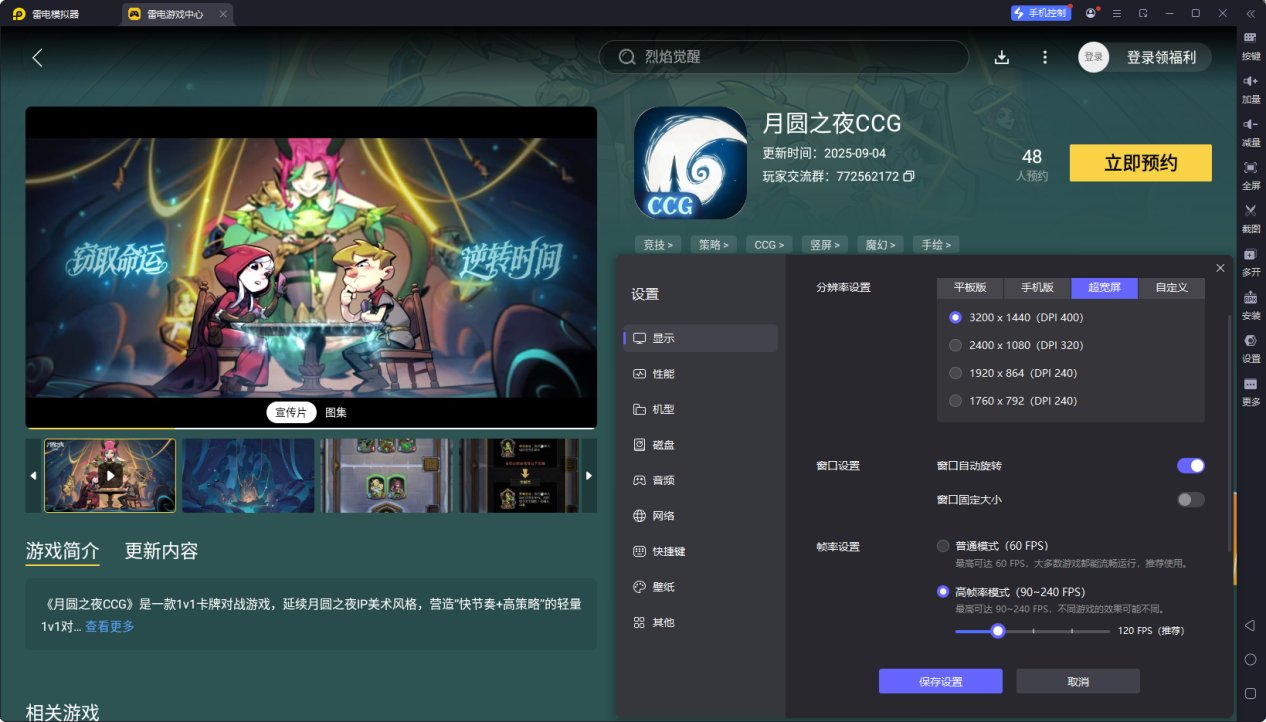The width and height of the screenshot is (1266, 722).
Task: Open 更多 tools in sidebar
Action: point(1250,391)
